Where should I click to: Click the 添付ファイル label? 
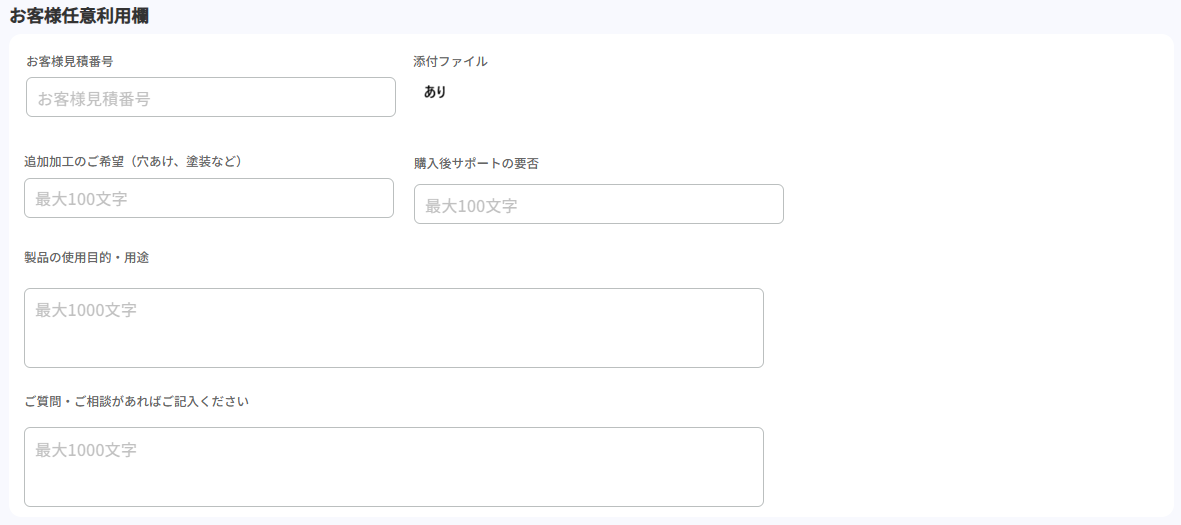coord(450,61)
